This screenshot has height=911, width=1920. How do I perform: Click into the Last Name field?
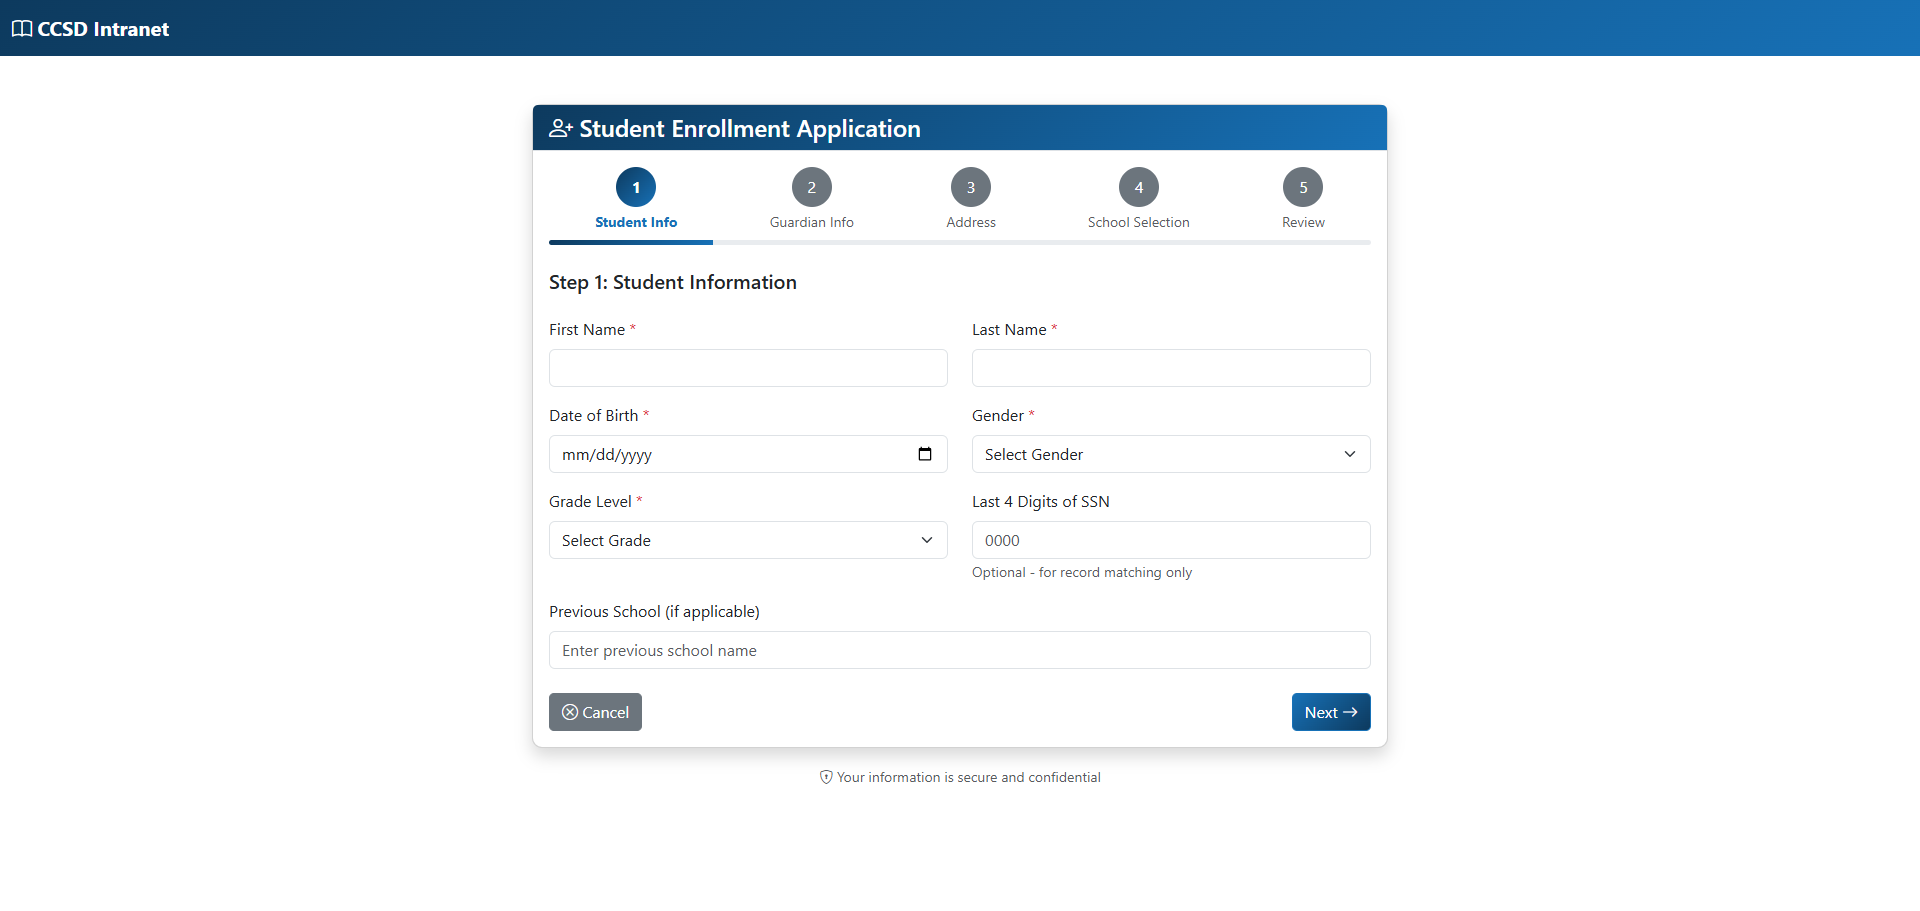click(x=1170, y=368)
